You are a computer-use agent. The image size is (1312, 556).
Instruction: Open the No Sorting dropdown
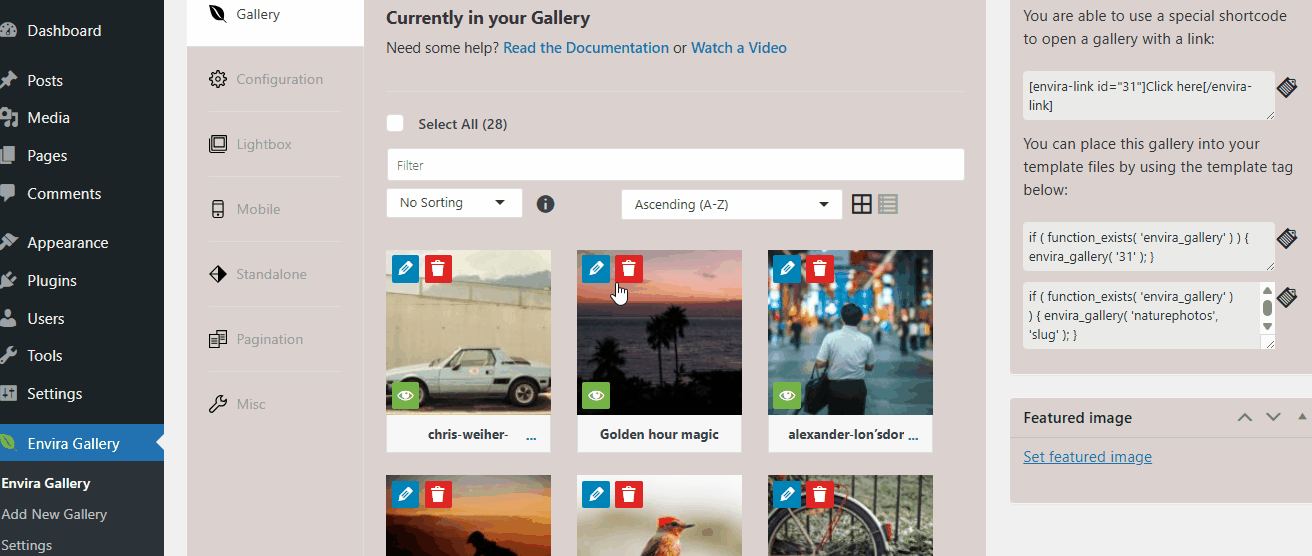(x=454, y=203)
